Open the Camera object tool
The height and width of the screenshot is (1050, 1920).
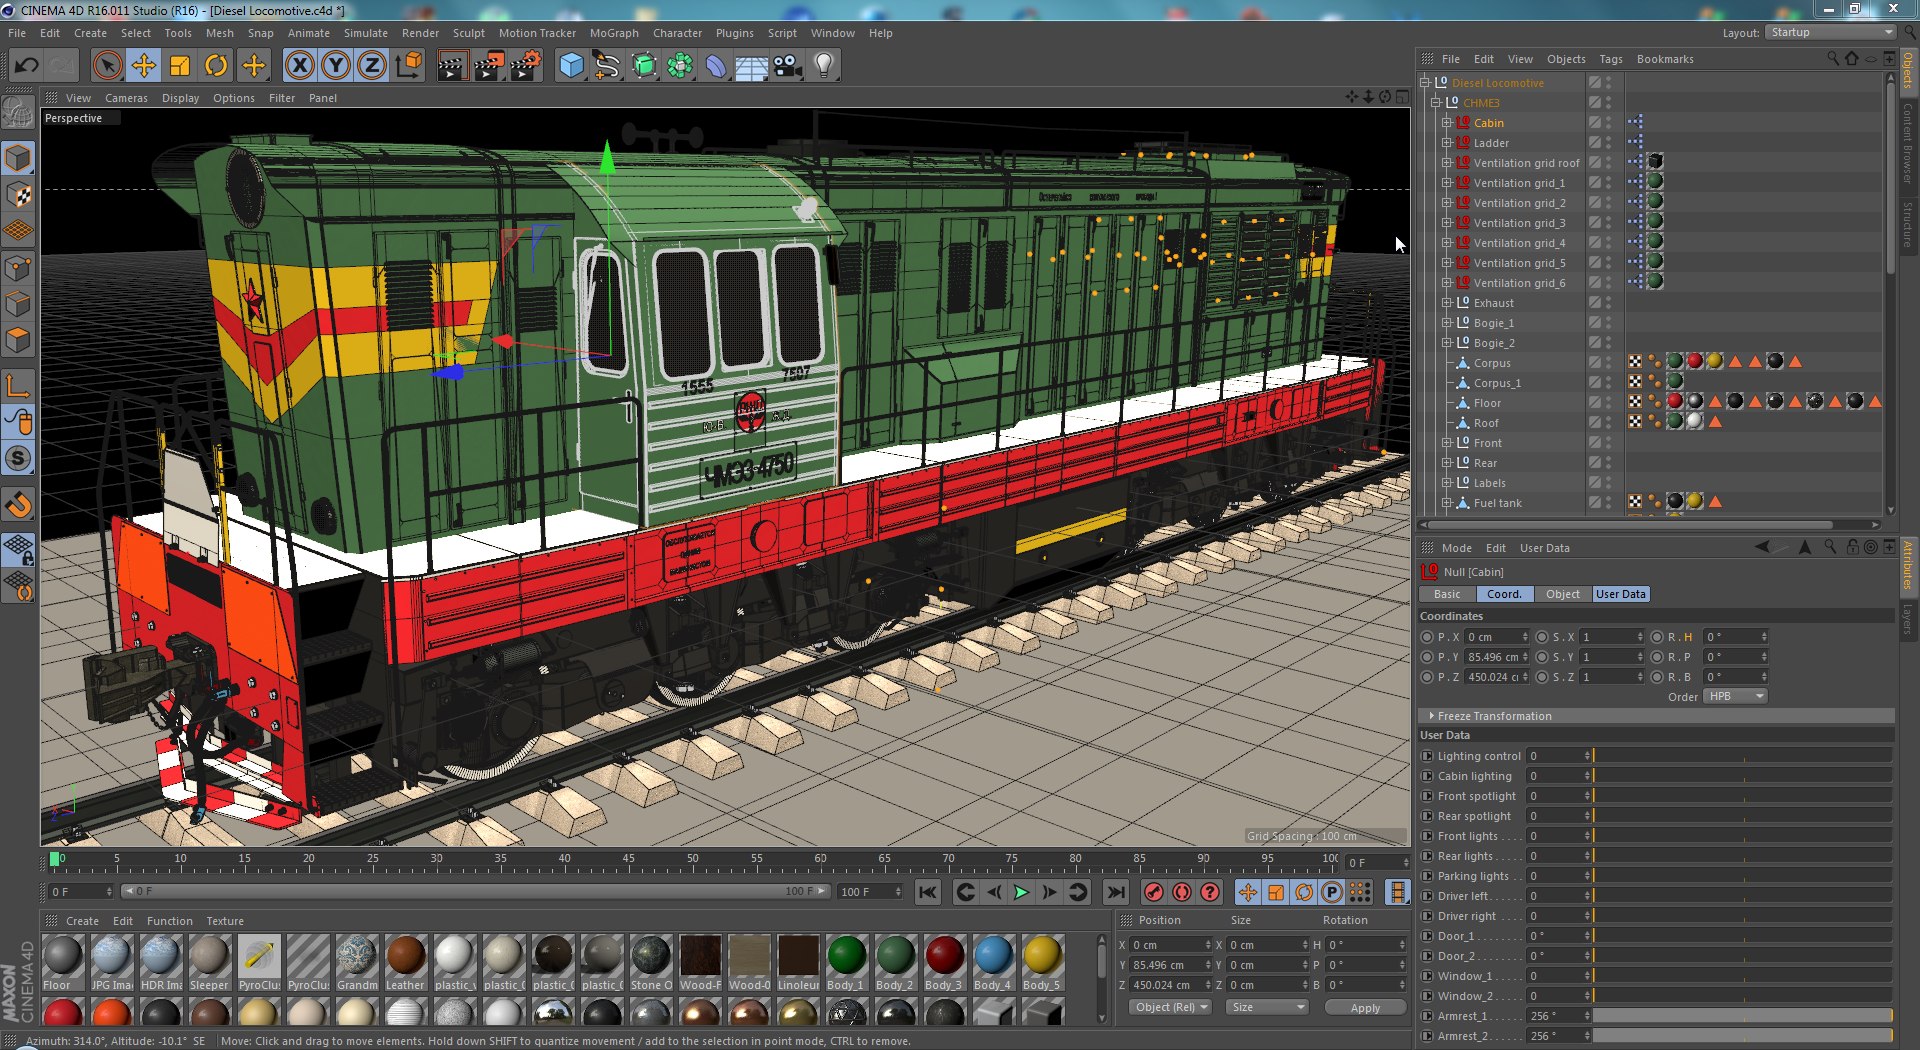tap(788, 66)
